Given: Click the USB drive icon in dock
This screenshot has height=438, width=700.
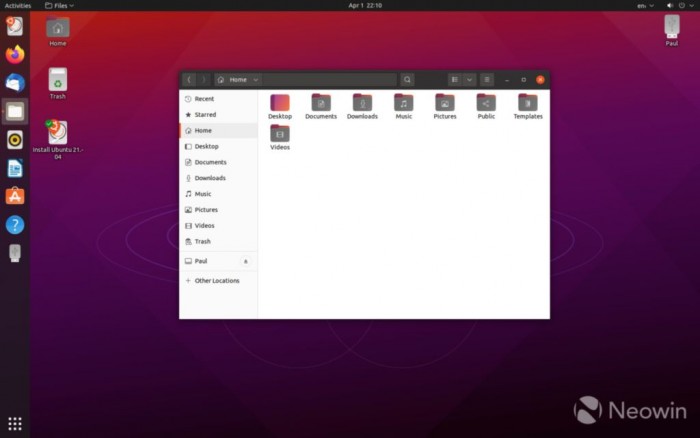Looking at the screenshot, I should point(15,253).
